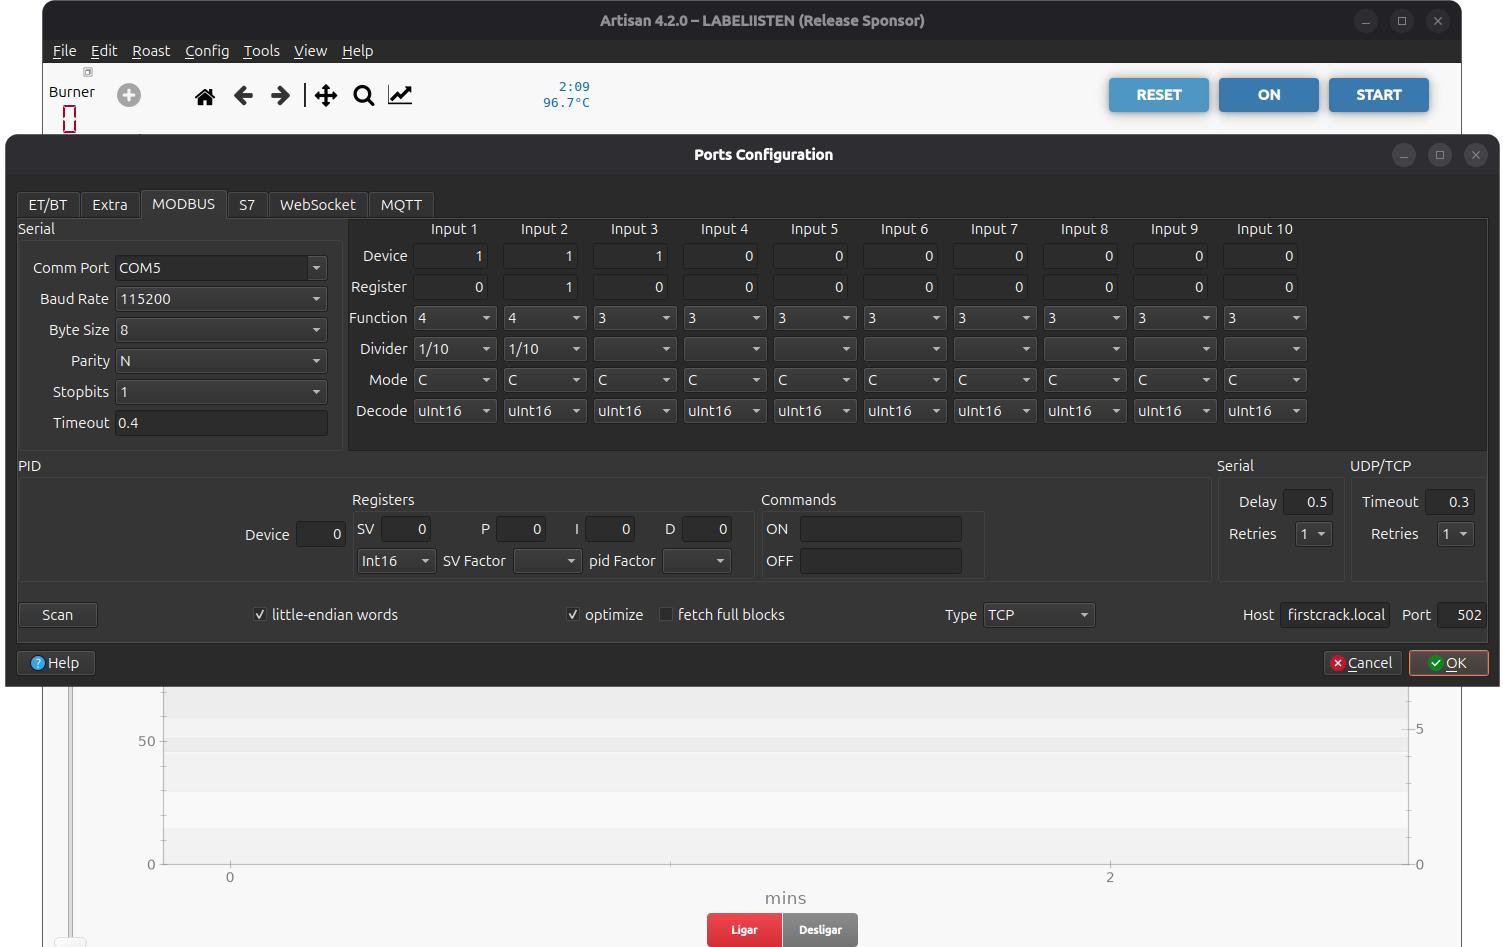Switch to the ET/BT tab
Viewport: 1503px width, 947px height.
(48, 204)
